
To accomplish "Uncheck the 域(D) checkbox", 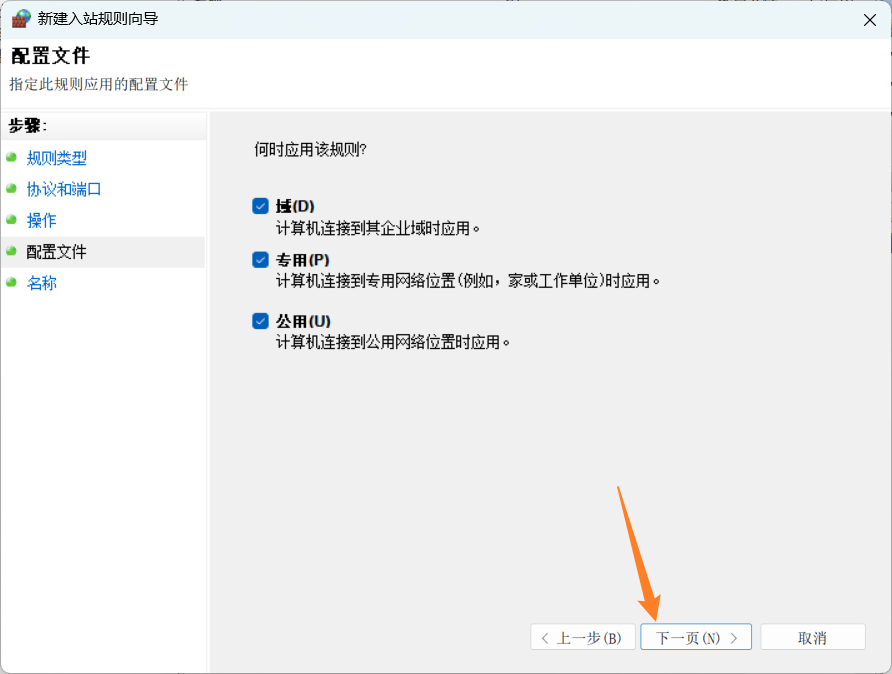I will pyautogui.click(x=261, y=206).
